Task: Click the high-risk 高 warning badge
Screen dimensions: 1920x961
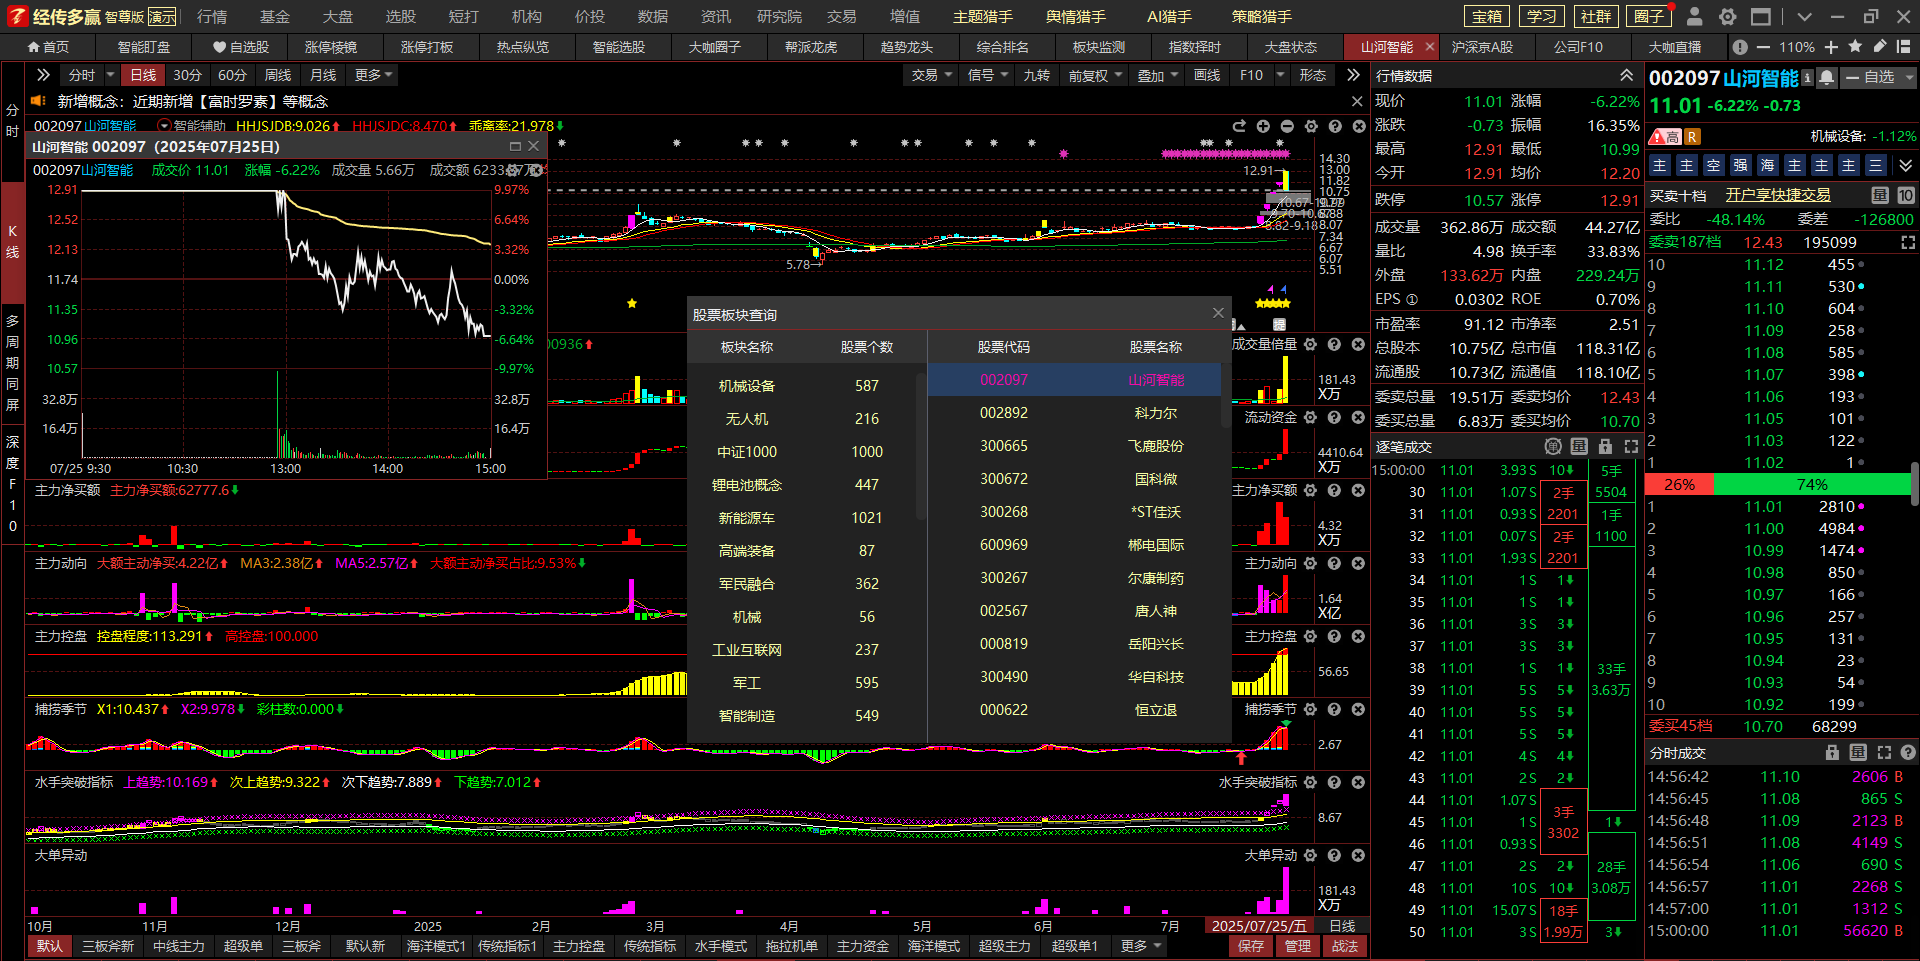Action: pos(1665,137)
